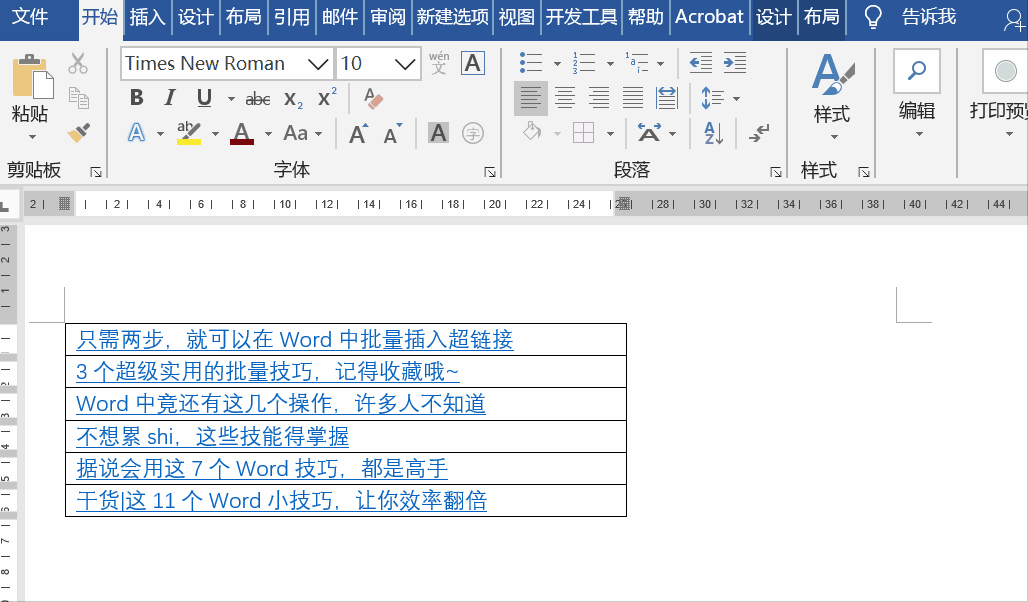Toggle superscript formatting
Screen dimensions: 1028x602
326,97
